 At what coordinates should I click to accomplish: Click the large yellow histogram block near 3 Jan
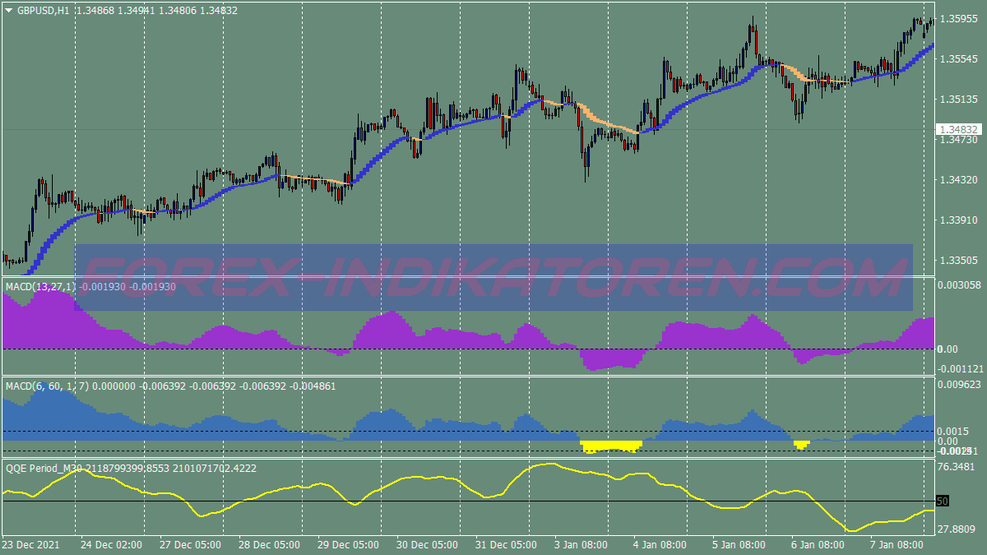pyautogui.click(x=610, y=445)
